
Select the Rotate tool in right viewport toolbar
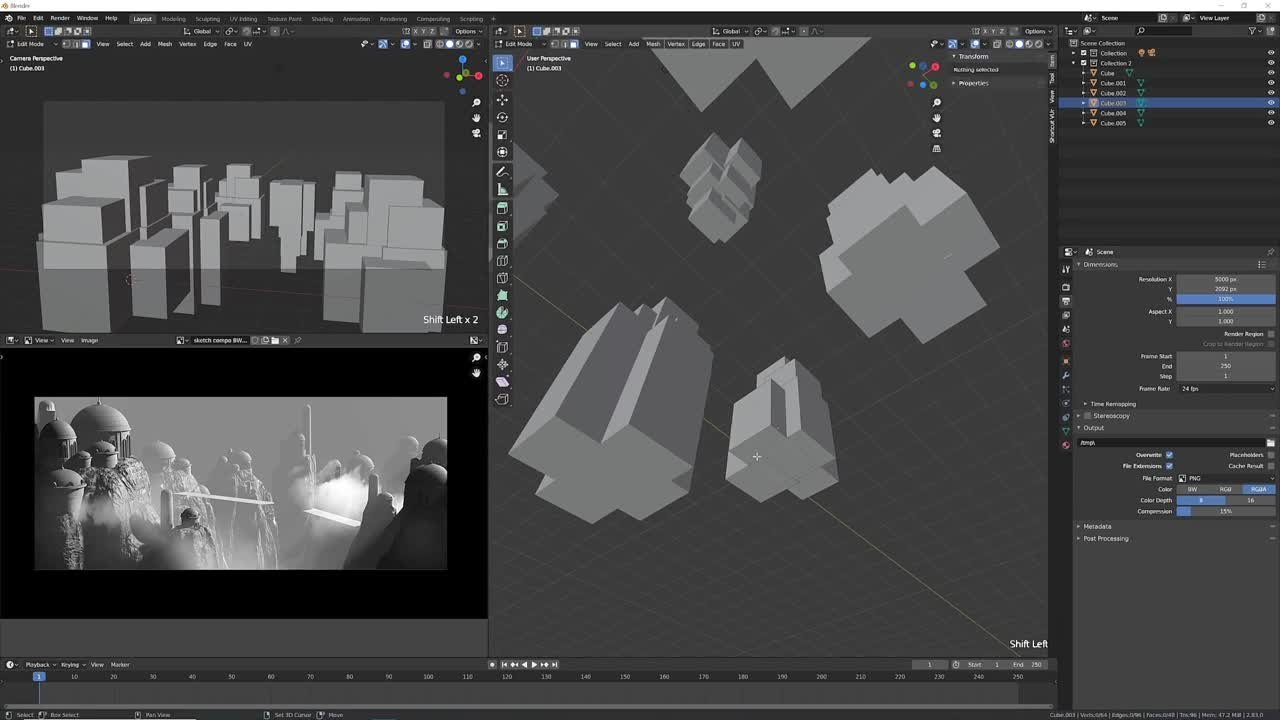click(x=502, y=117)
